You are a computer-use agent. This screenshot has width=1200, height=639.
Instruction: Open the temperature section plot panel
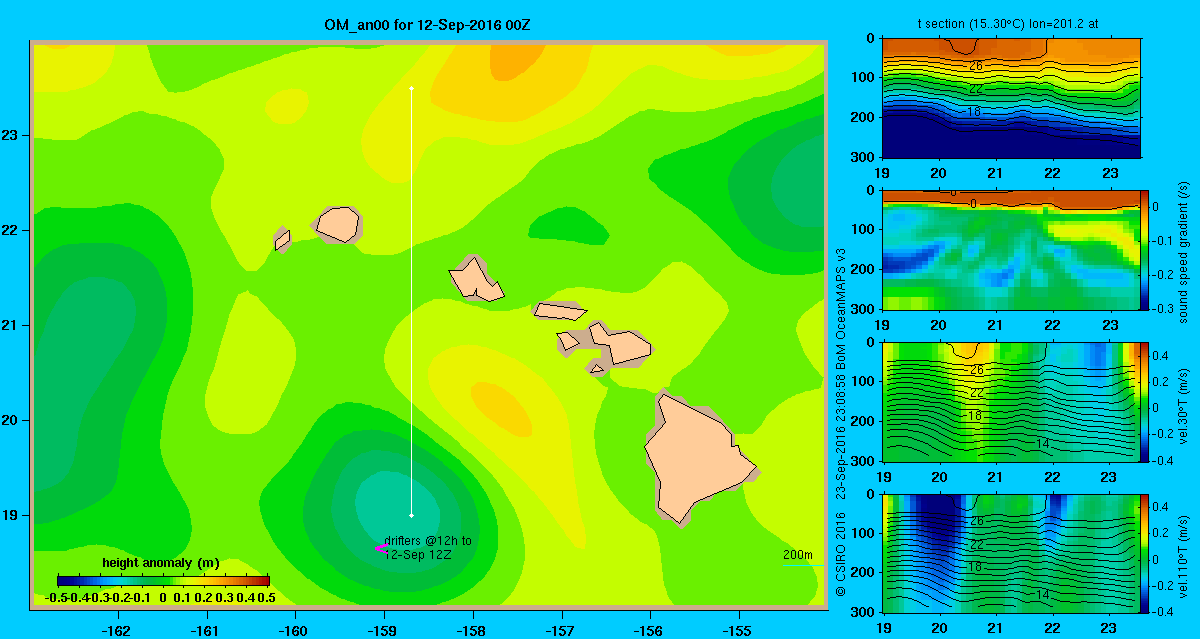[x=1012, y=98]
